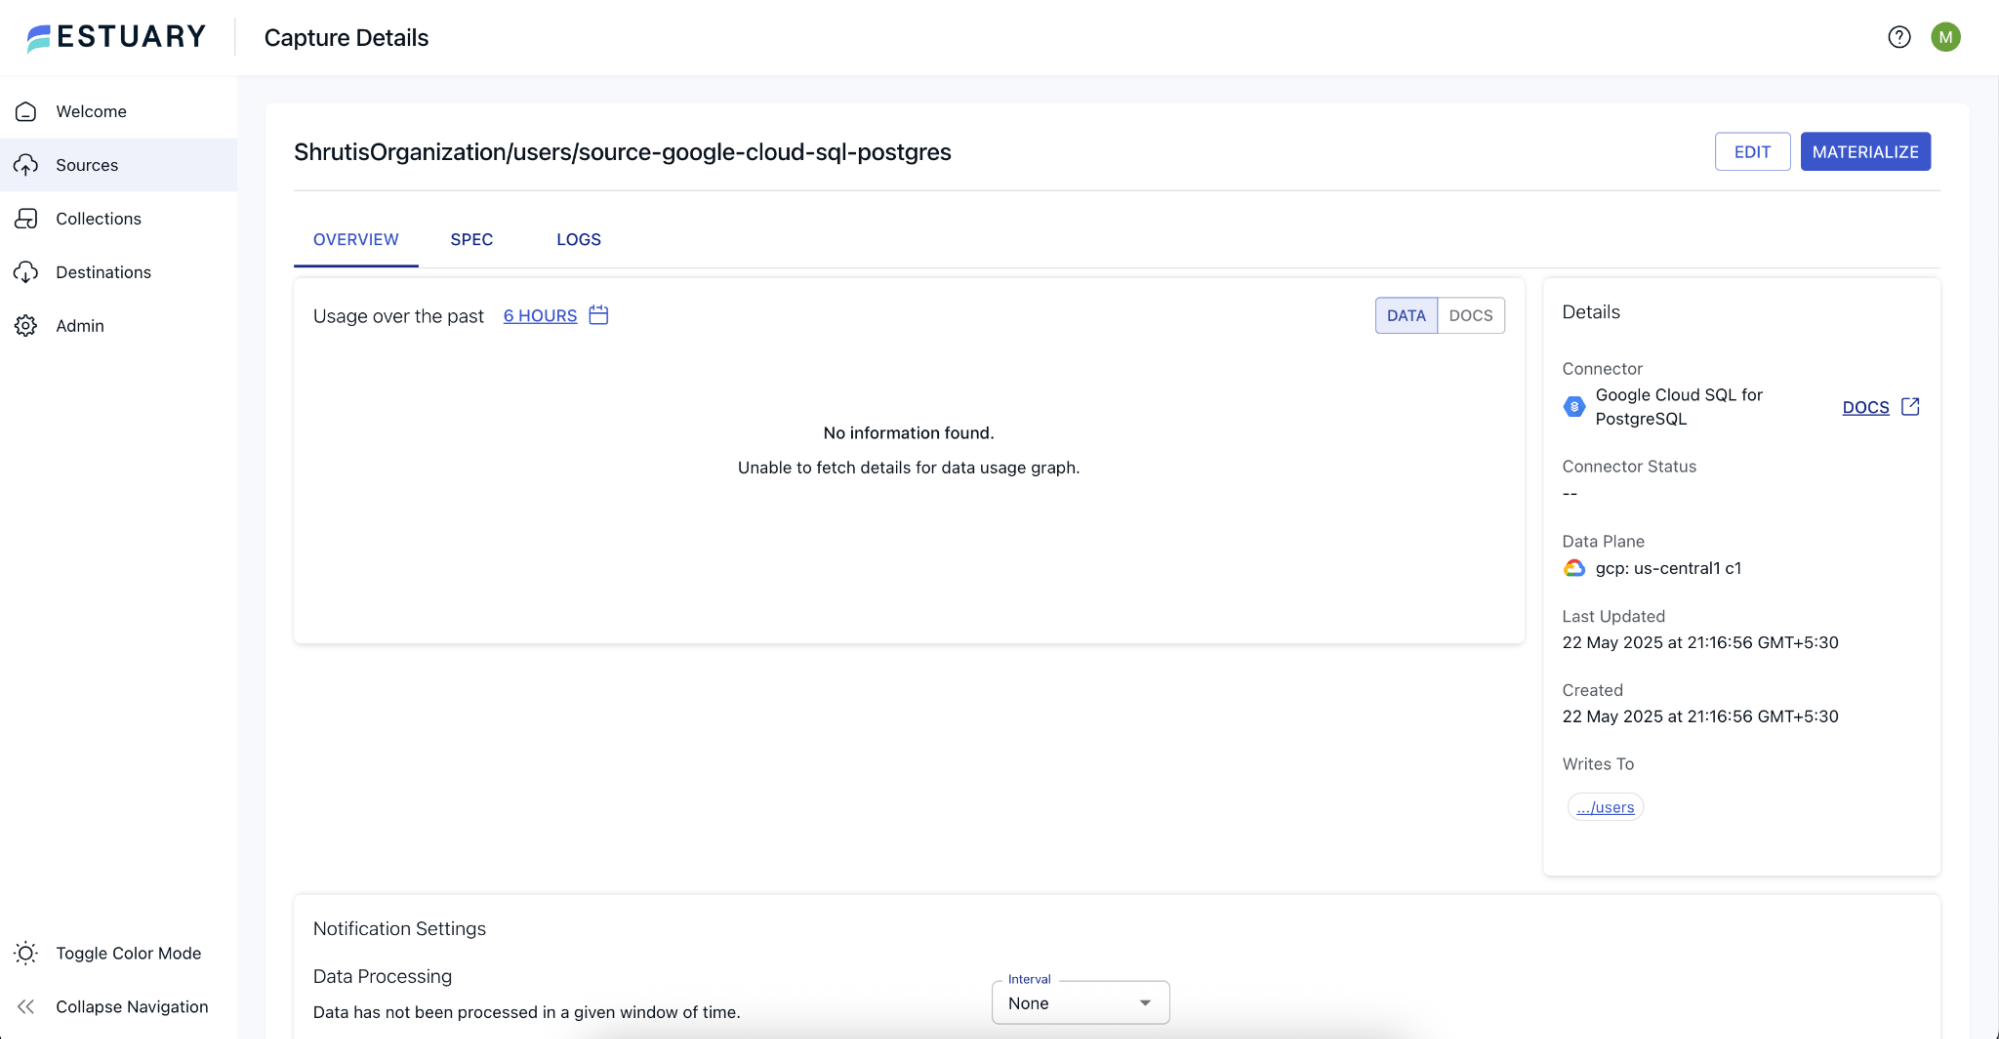The width and height of the screenshot is (1999, 1039).
Task: Open the connector DOCS link
Action: coord(1865,407)
